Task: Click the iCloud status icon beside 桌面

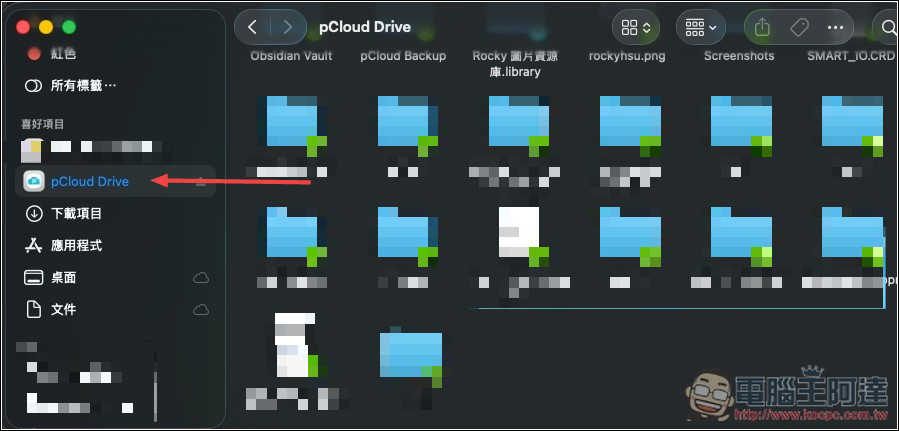Action: point(200,277)
